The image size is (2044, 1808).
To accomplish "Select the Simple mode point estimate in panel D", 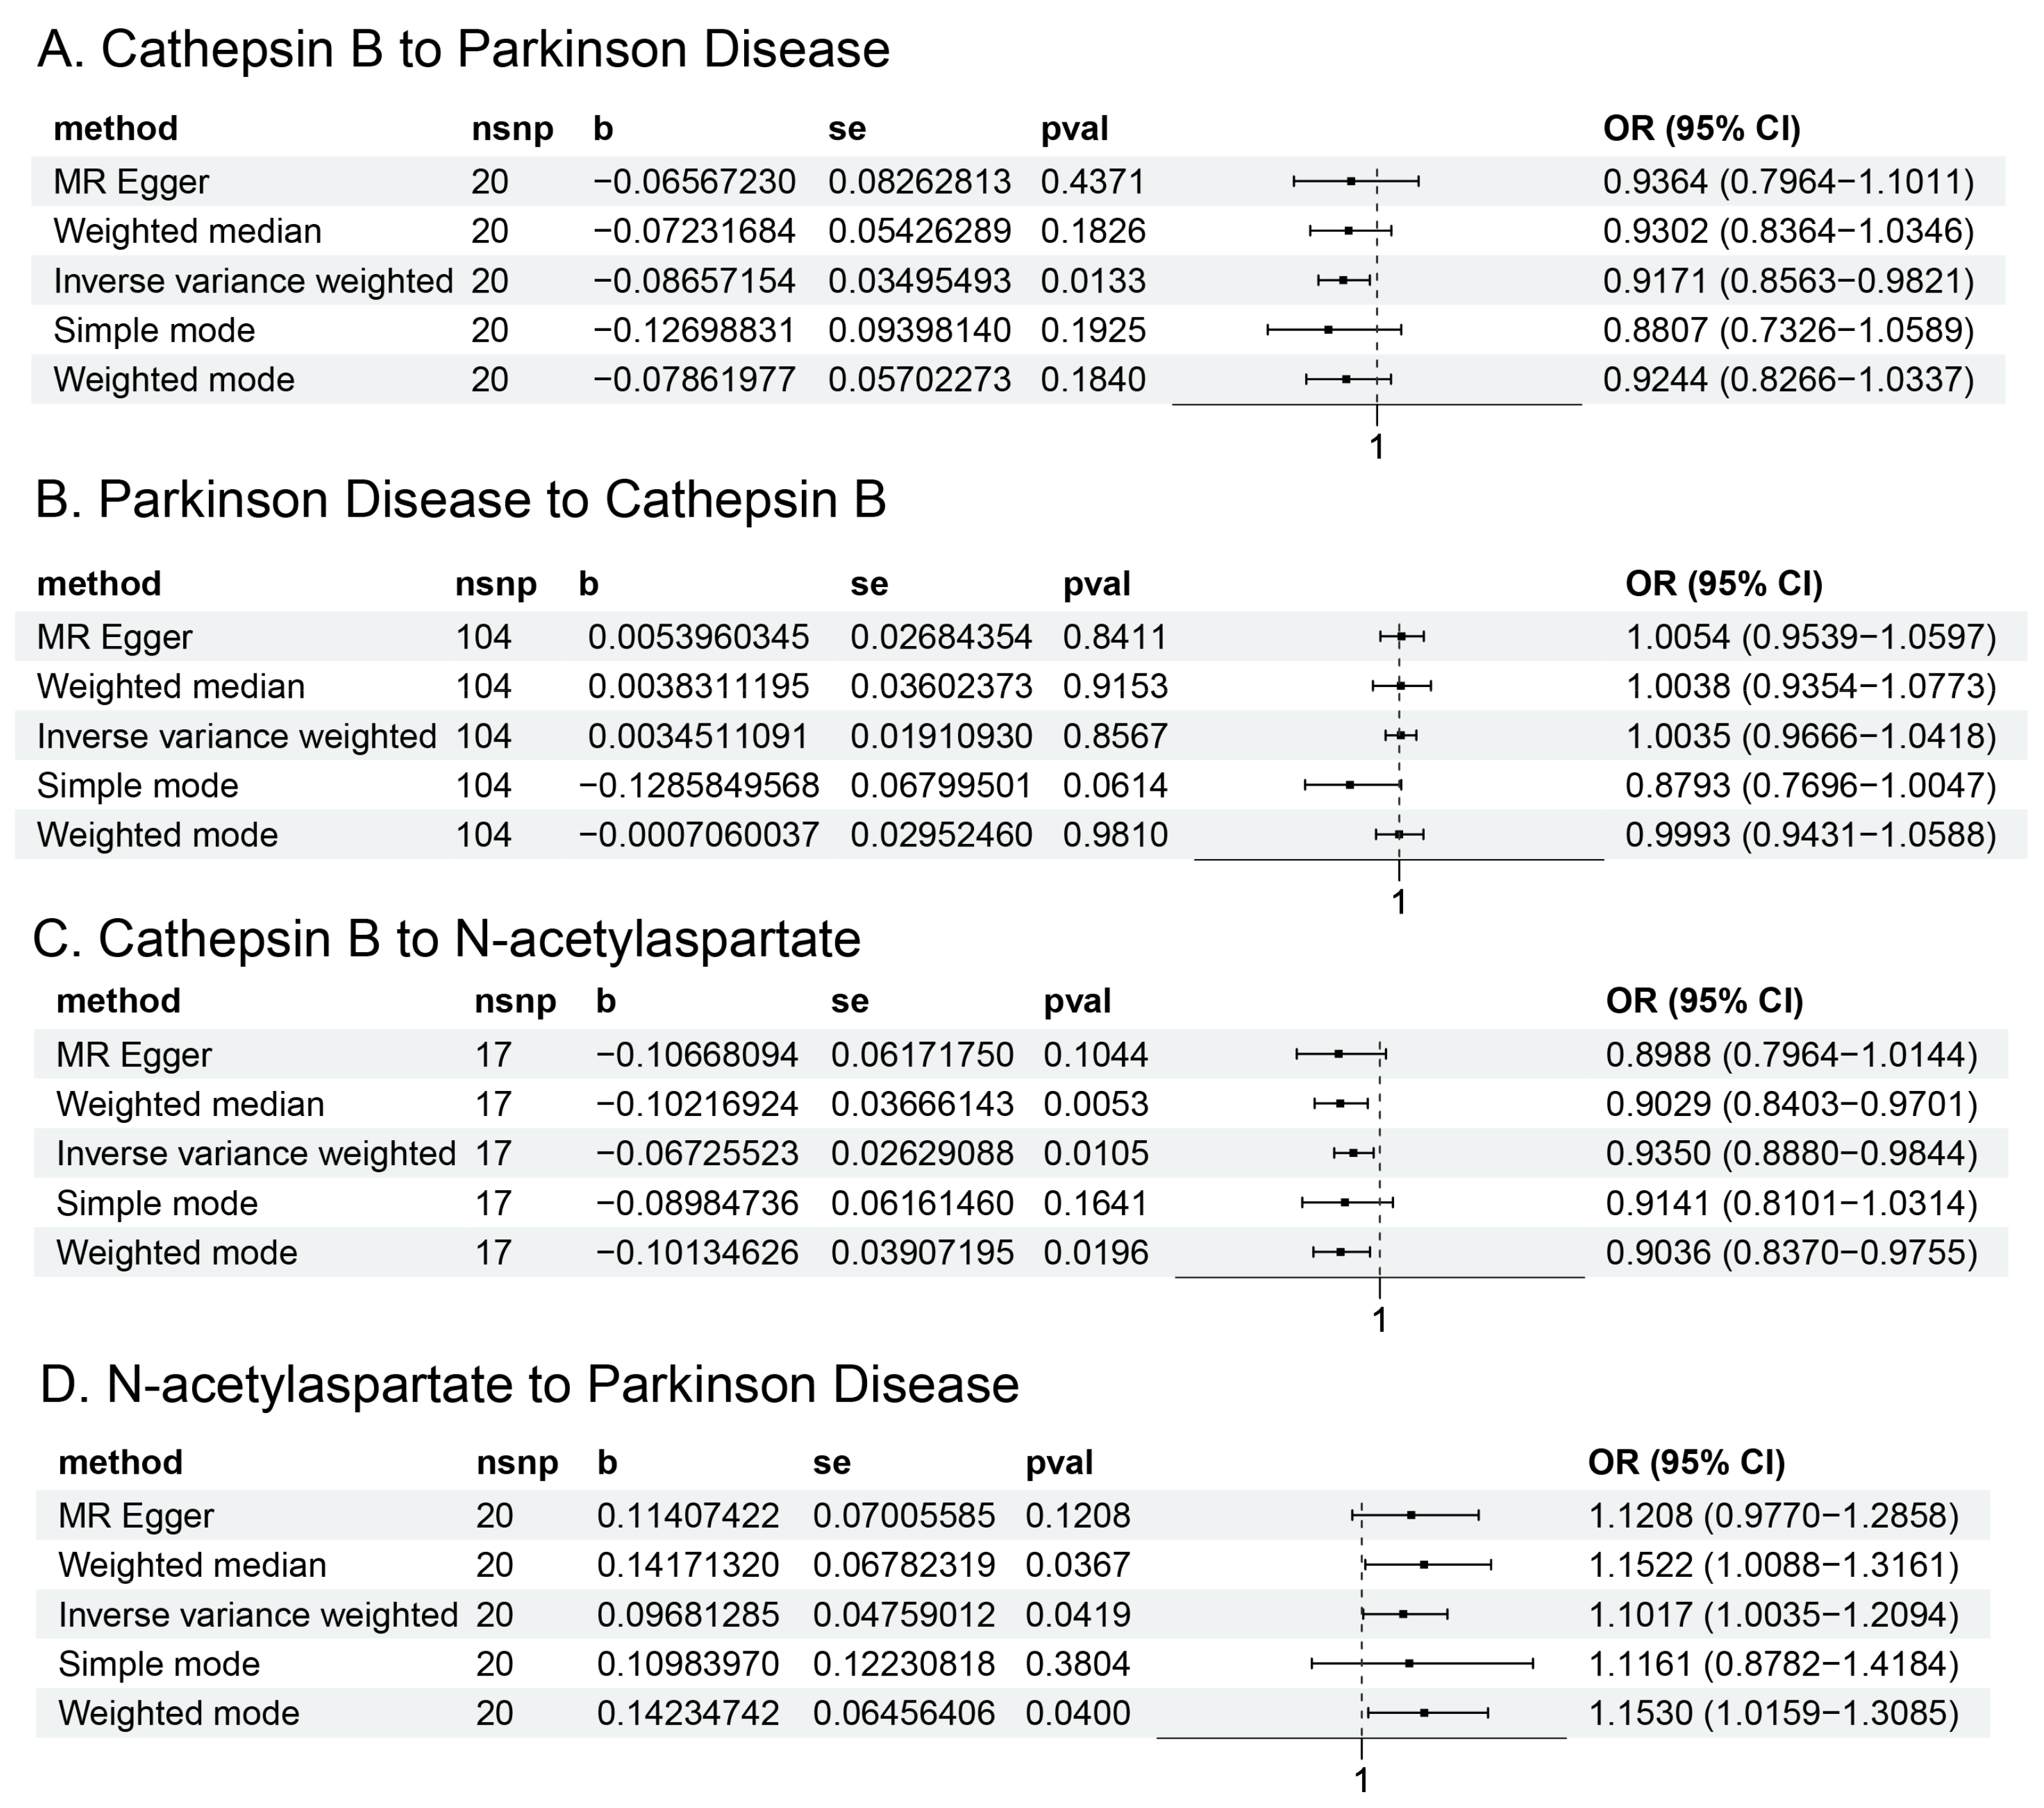I will click(1409, 1664).
